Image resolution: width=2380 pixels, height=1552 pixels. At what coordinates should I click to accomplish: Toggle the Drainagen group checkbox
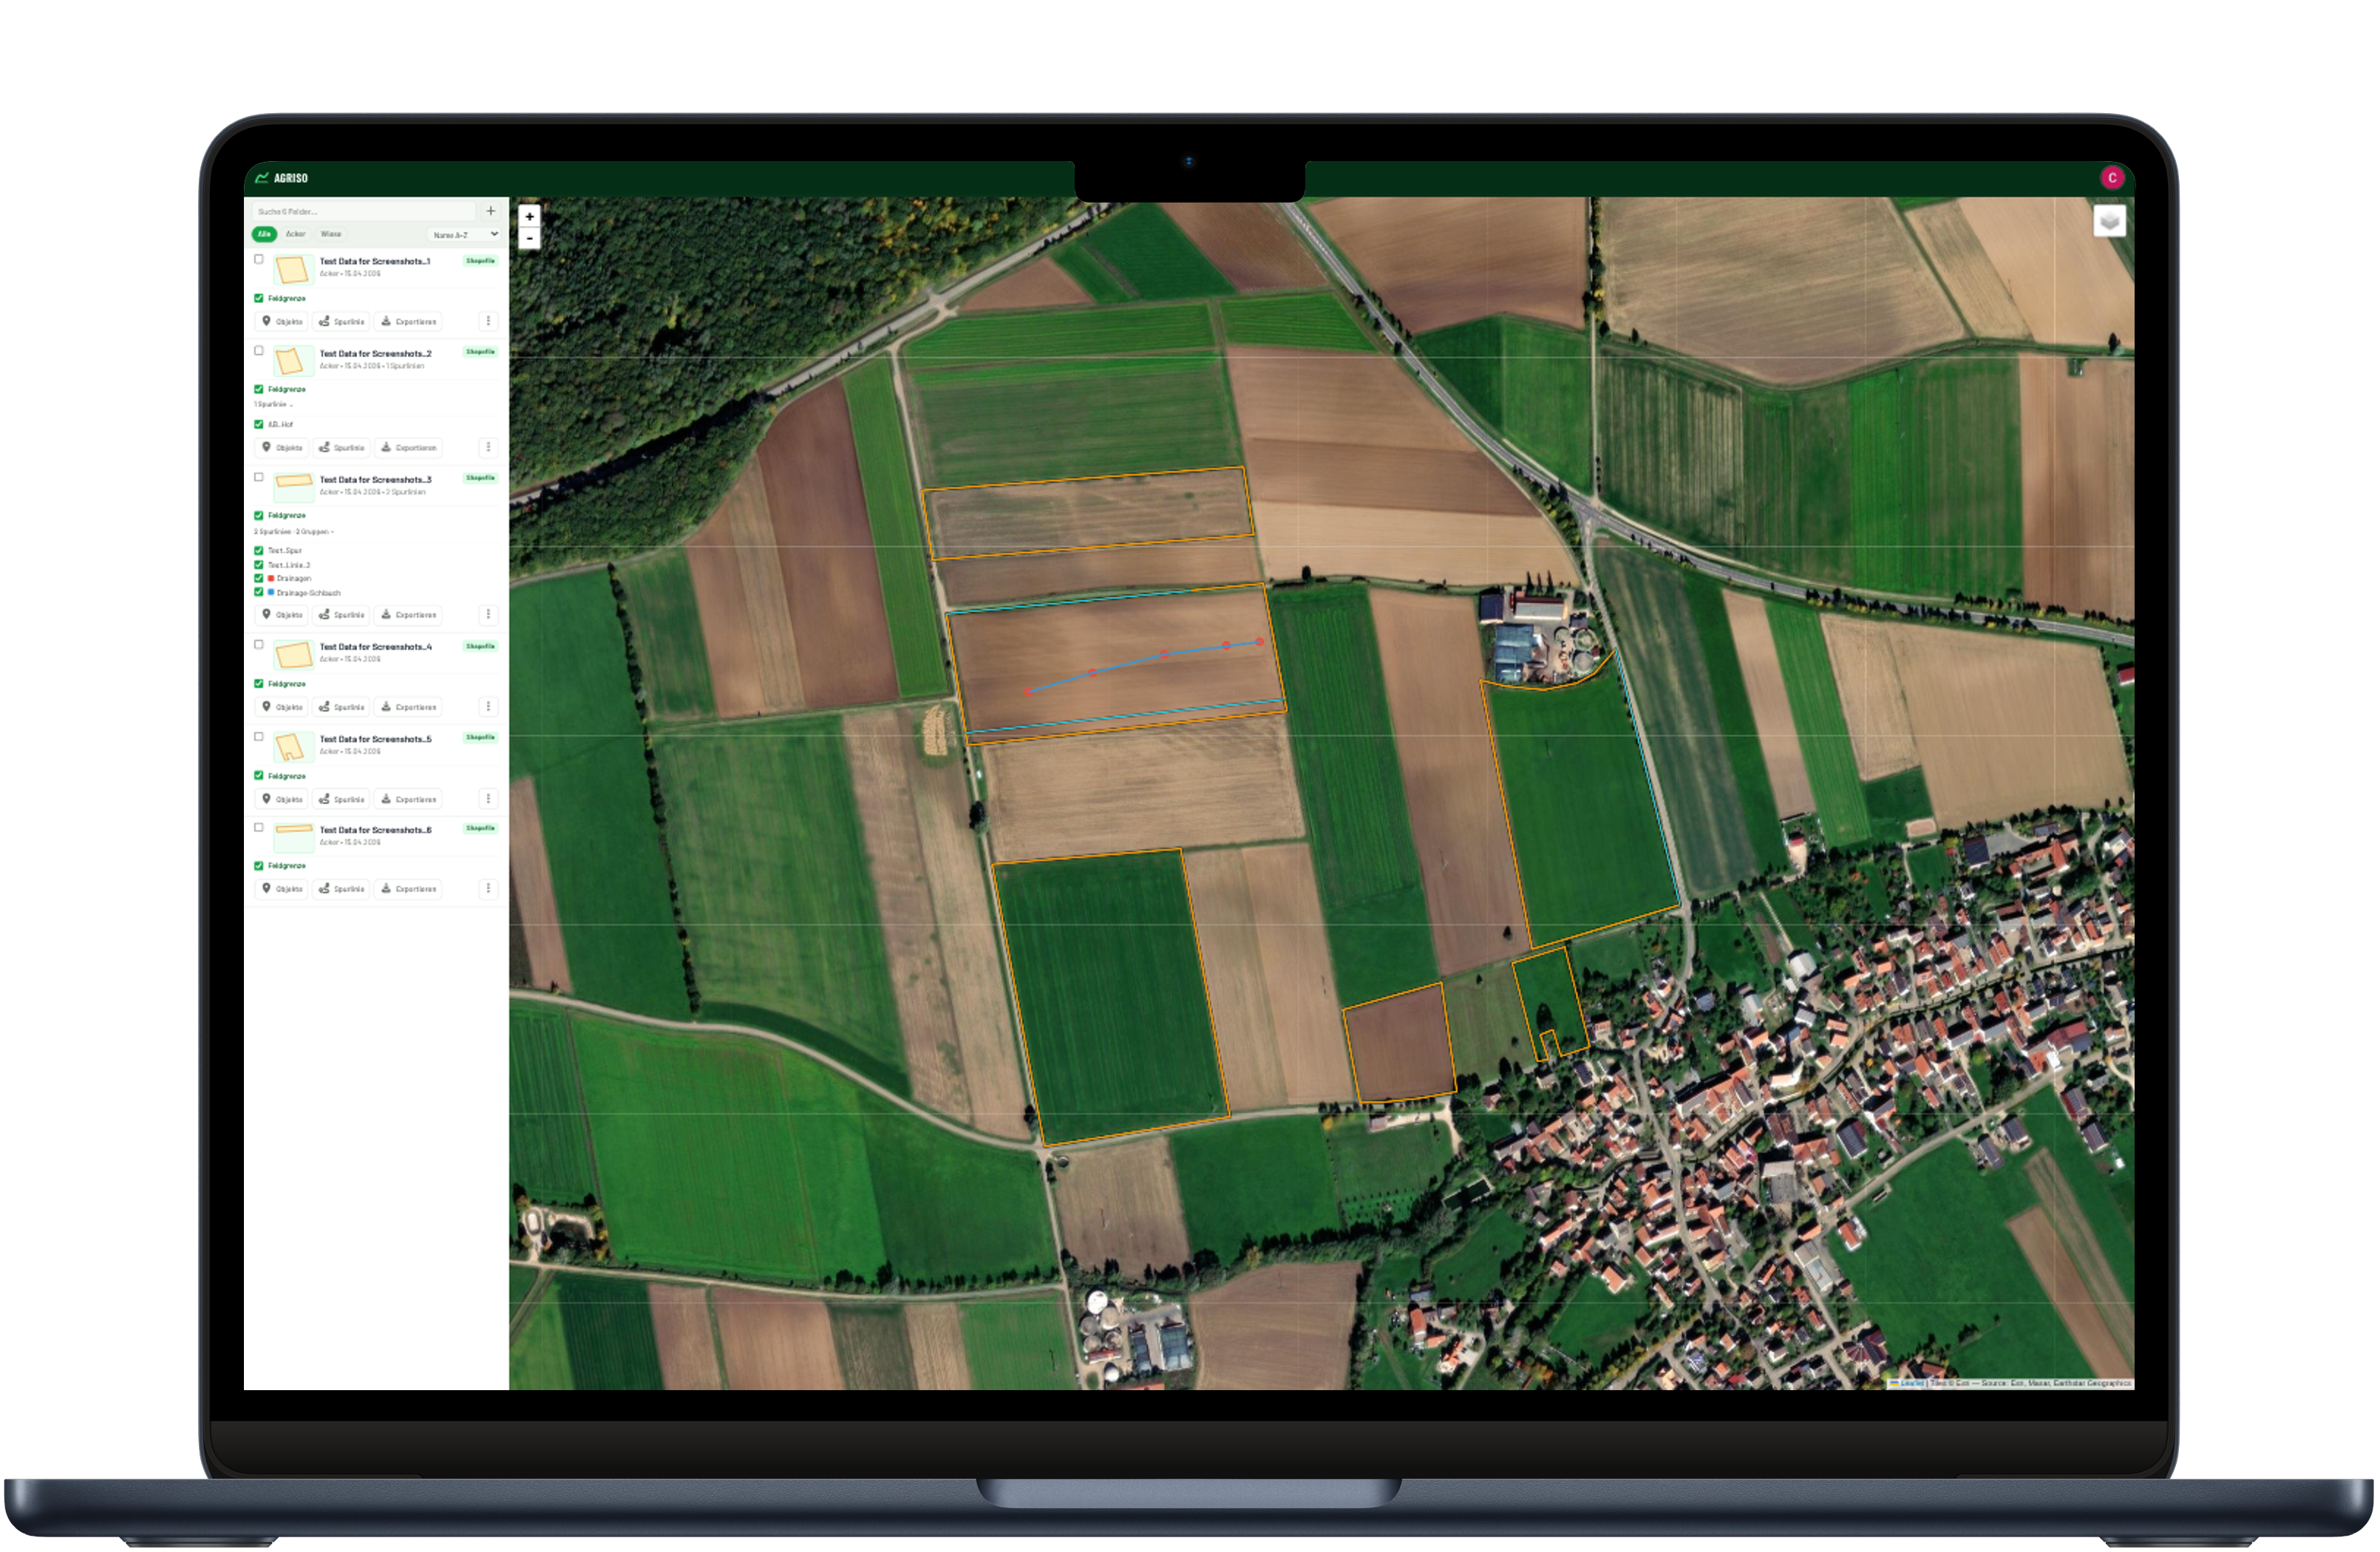(x=259, y=578)
